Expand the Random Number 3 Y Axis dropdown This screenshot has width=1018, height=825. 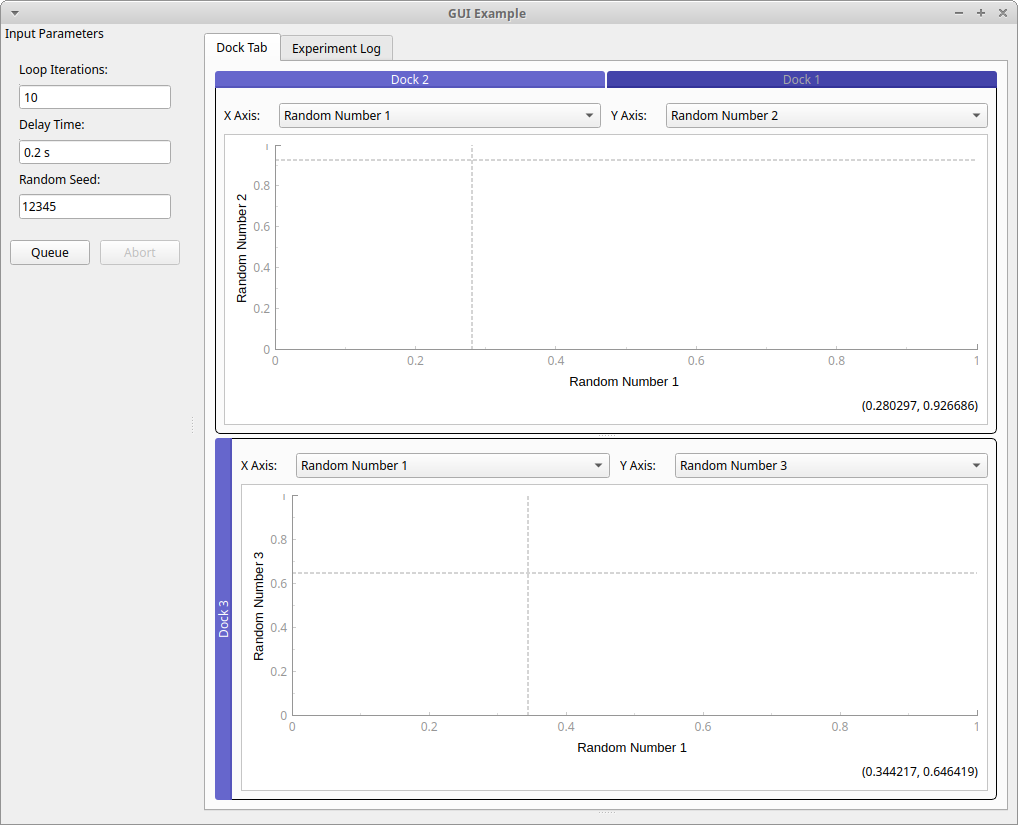[830, 466]
